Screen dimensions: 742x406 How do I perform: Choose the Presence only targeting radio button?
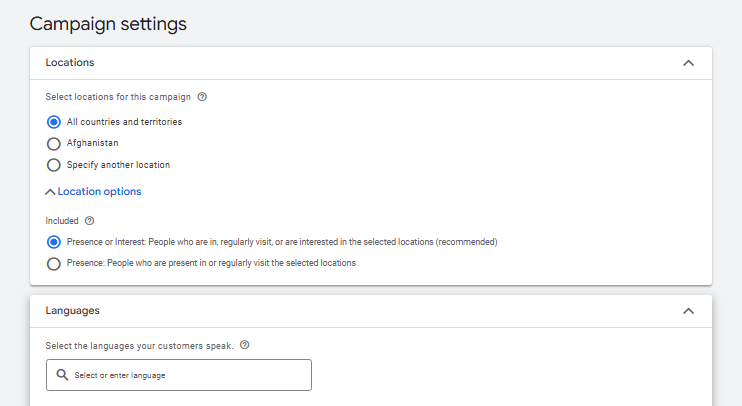[53, 264]
